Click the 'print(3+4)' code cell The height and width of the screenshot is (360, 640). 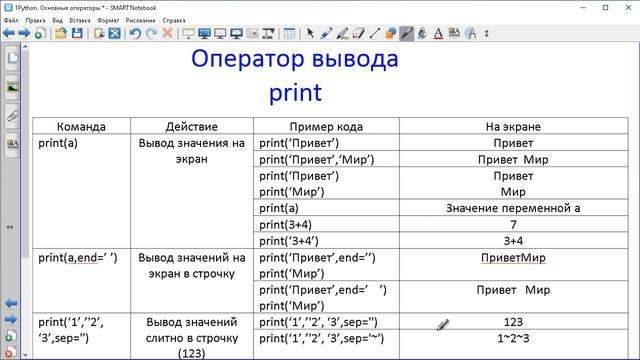coord(326,224)
